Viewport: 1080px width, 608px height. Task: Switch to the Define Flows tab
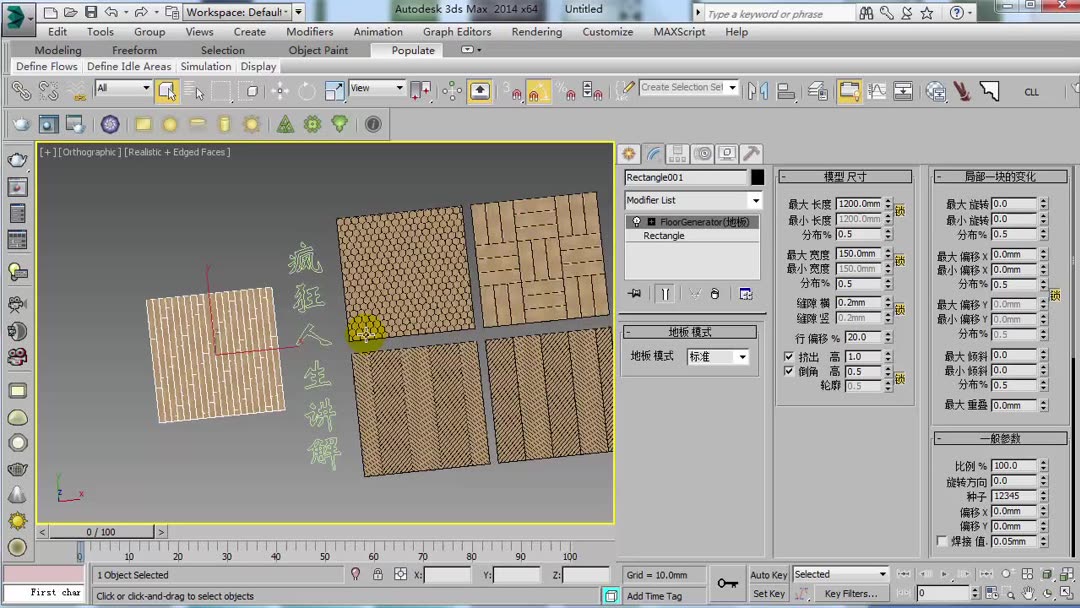pyautogui.click(x=46, y=66)
